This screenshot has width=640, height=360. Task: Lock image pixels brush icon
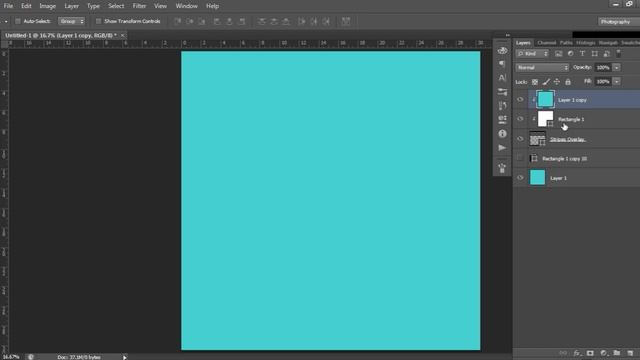pyautogui.click(x=546, y=82)
